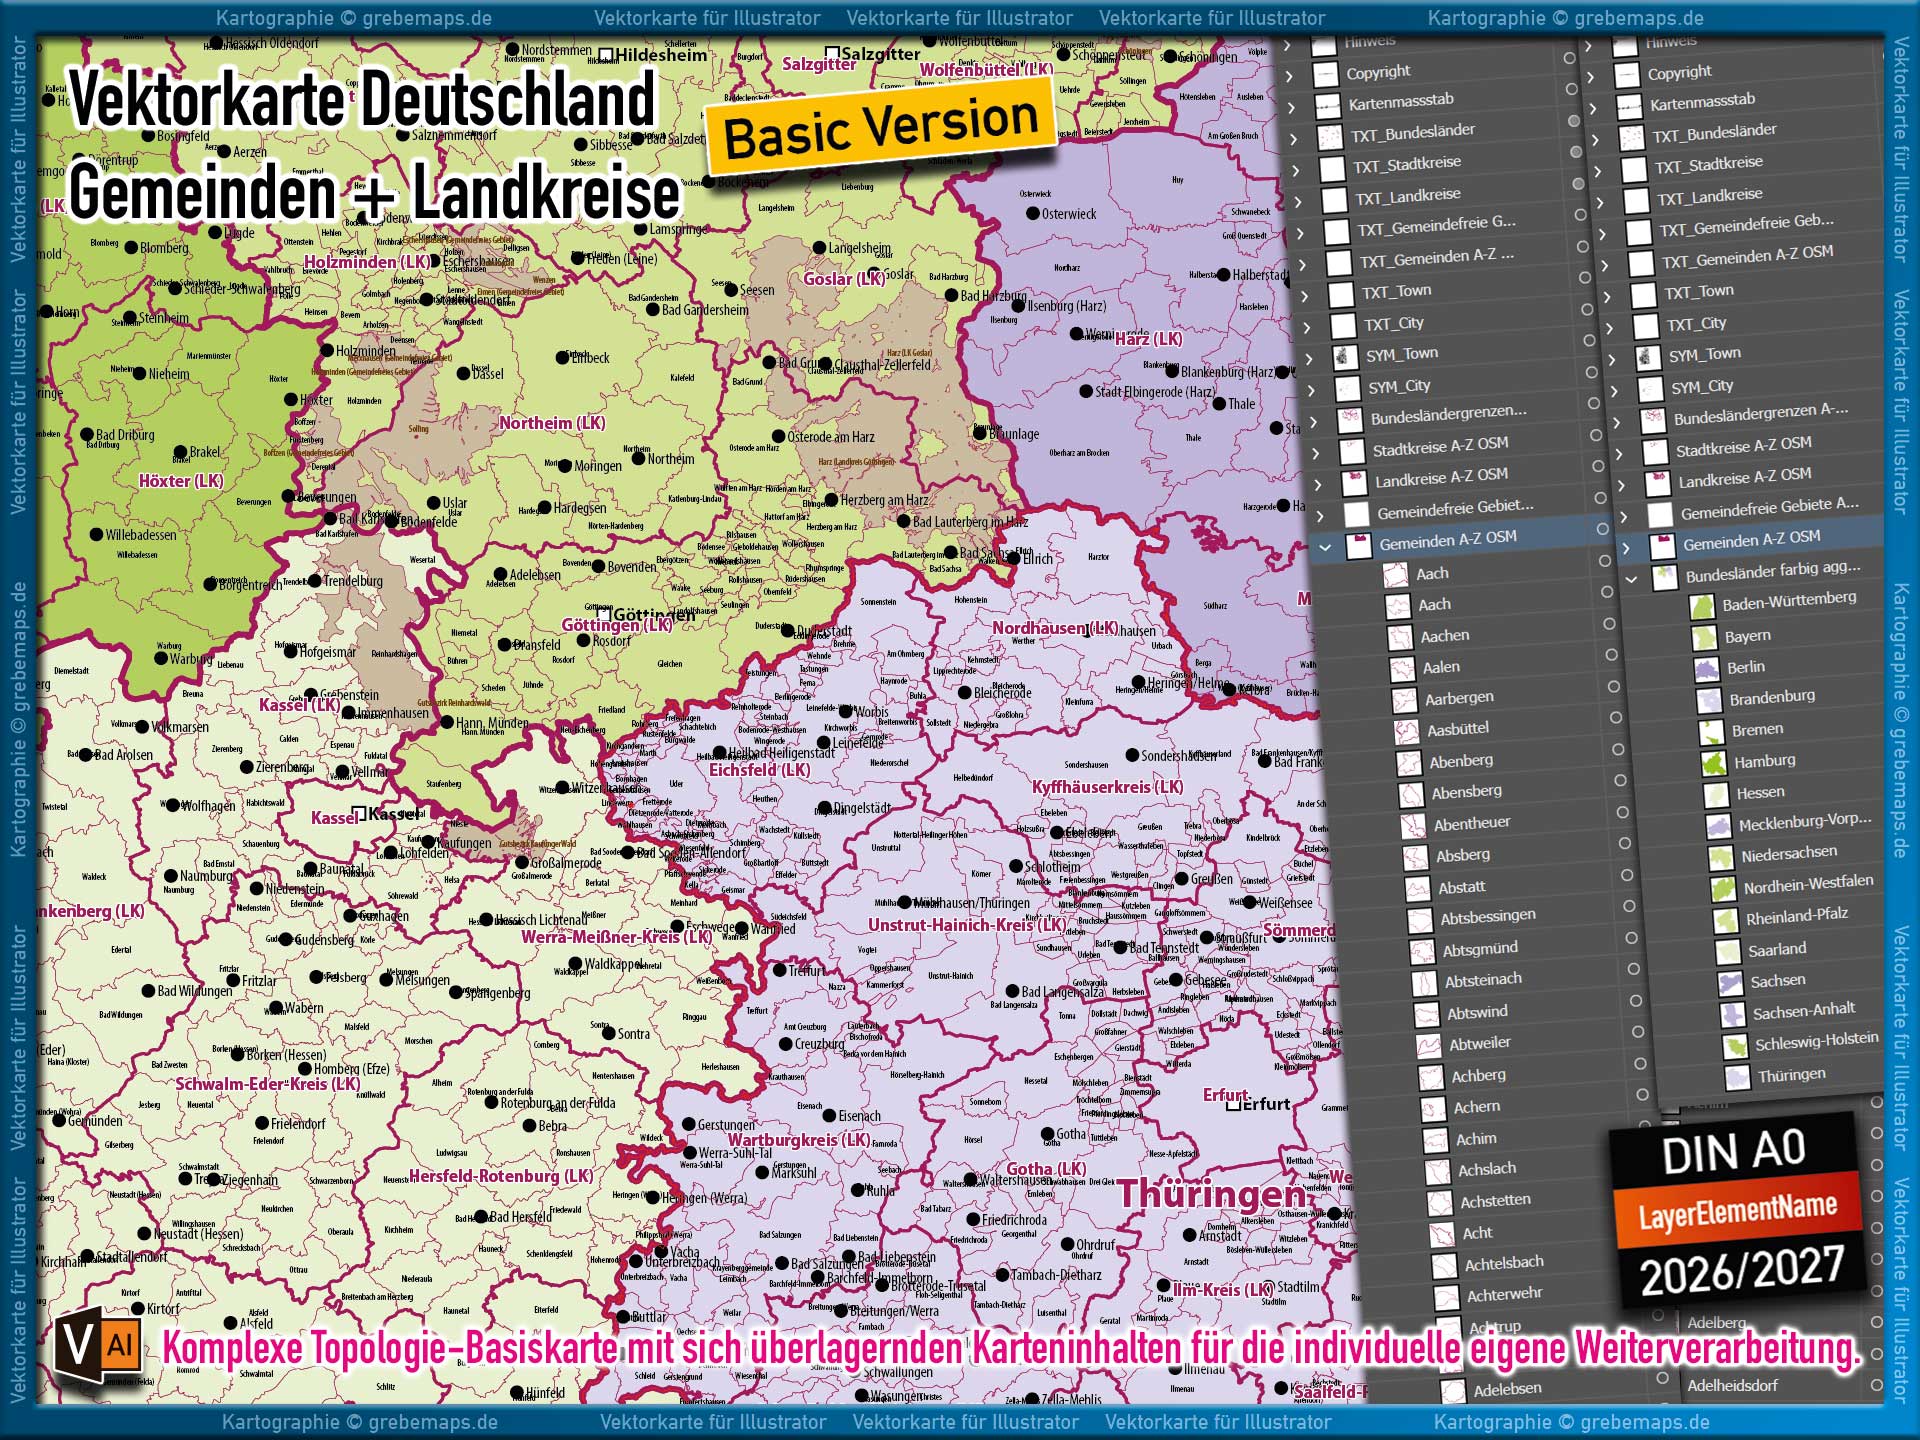Click the Abentheuer sublayer thumbnail
1920x1440 pixels.
(x=1413, y=826)
